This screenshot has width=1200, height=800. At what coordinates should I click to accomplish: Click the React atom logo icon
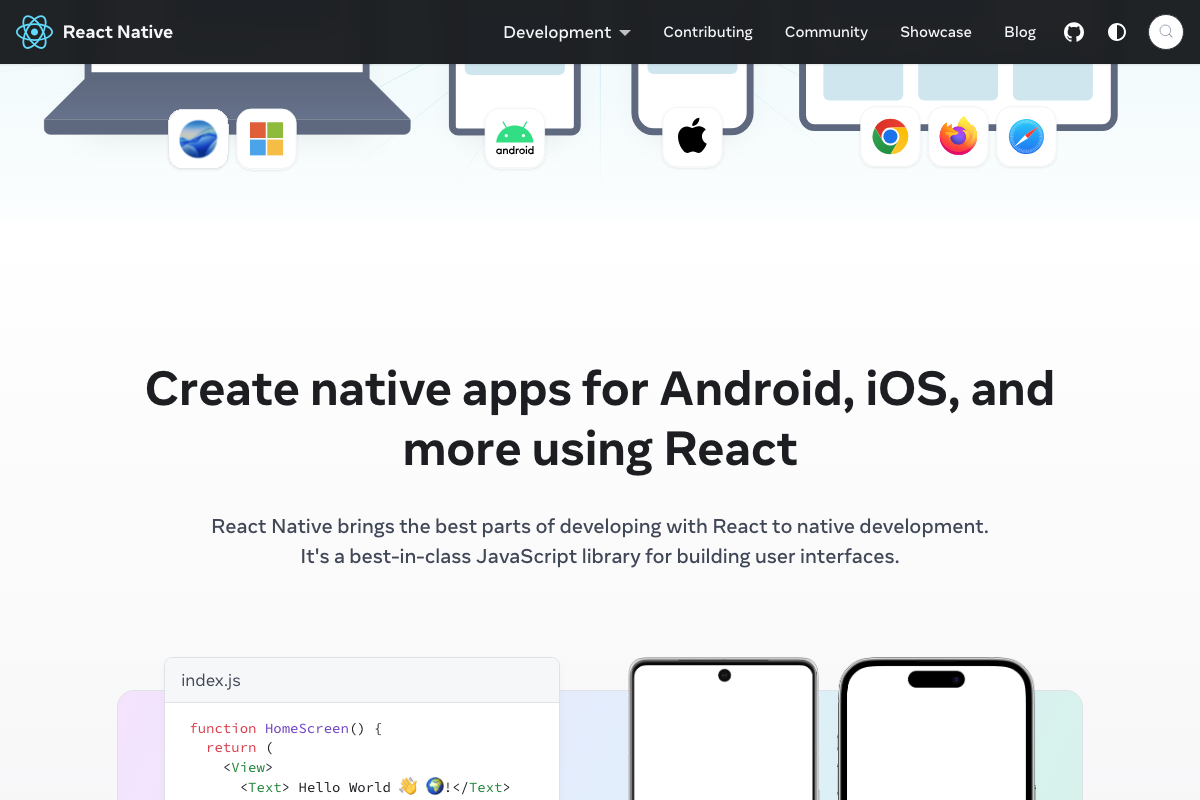(x=34, y=32)
